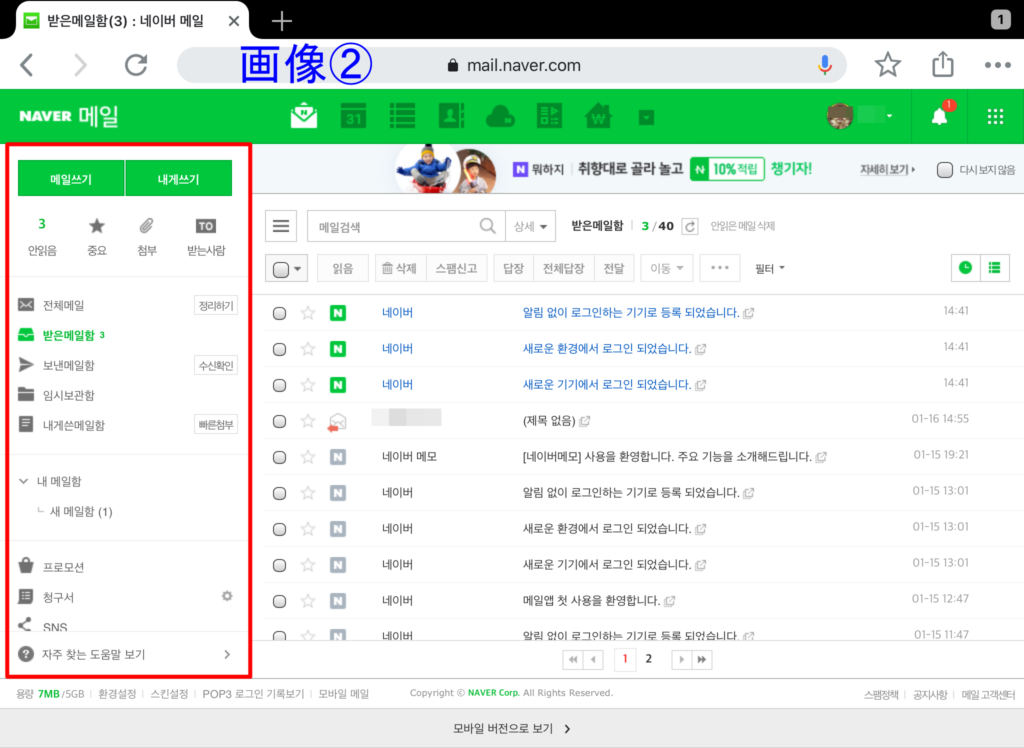Open the calendar icon in Naver header
This screenshot has height=748, width=1024.
[x=353, y=116]
